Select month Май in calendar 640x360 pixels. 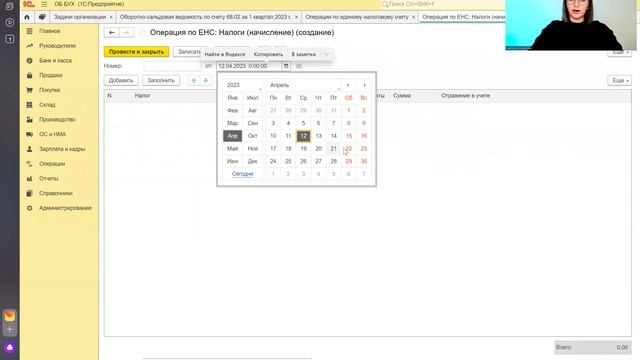pos(233,149)
